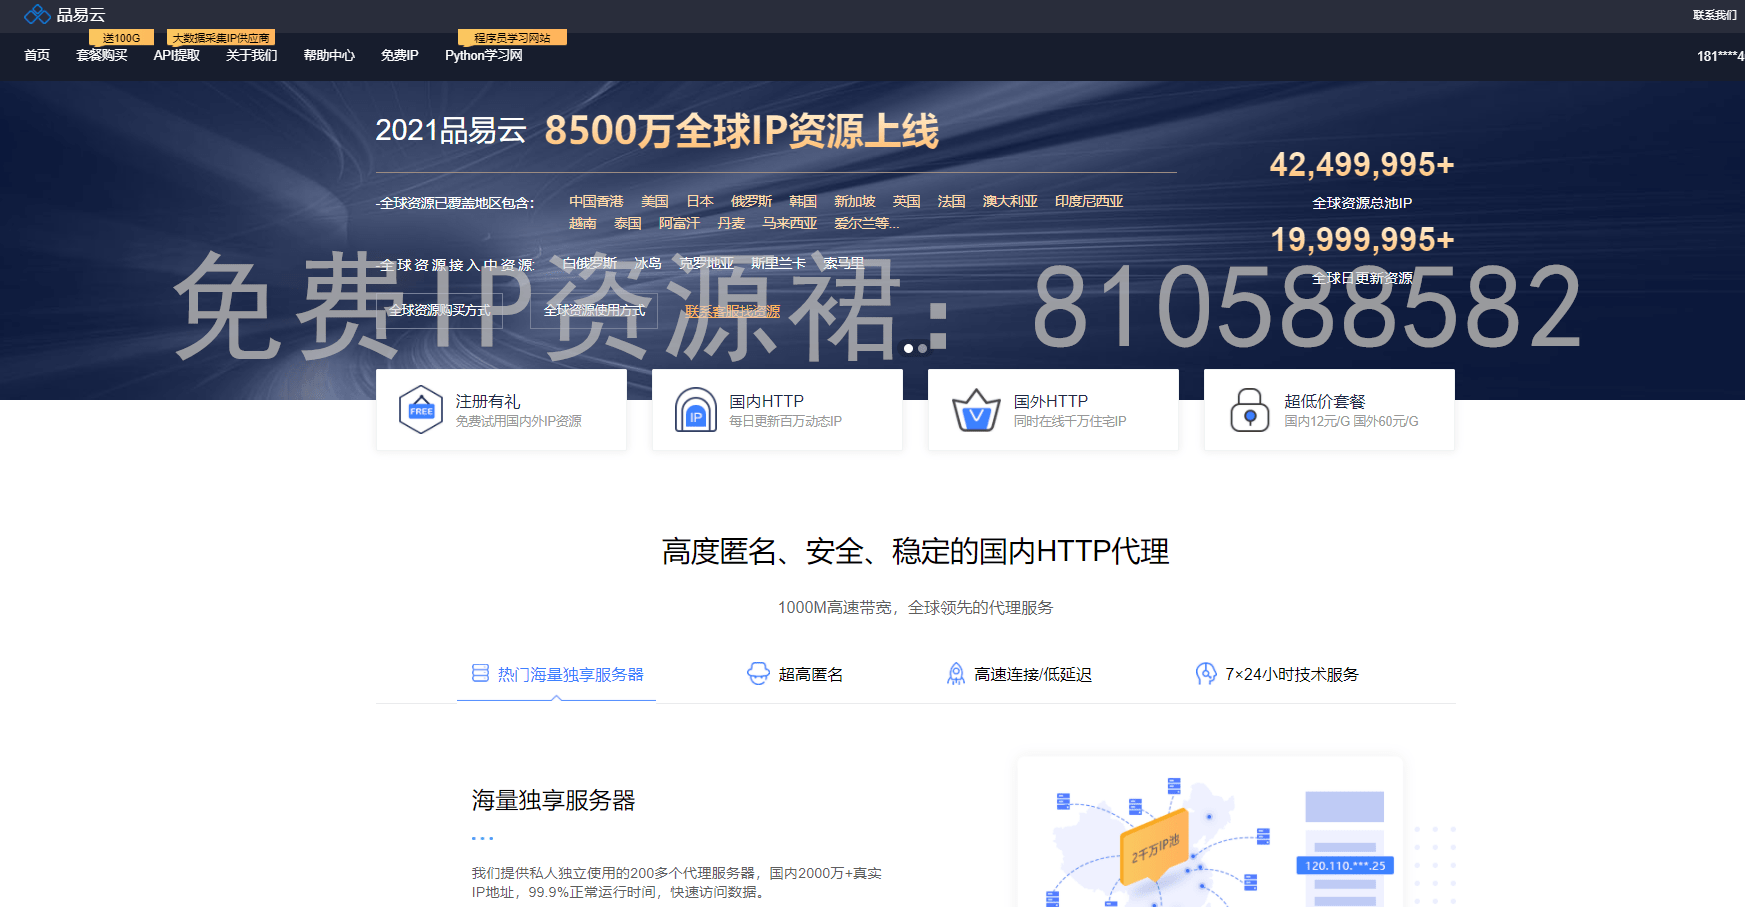Click the 超低价套餐 lock icon
The height and width of the screenshot is (907, 1745).
(x=1249, y=410)
